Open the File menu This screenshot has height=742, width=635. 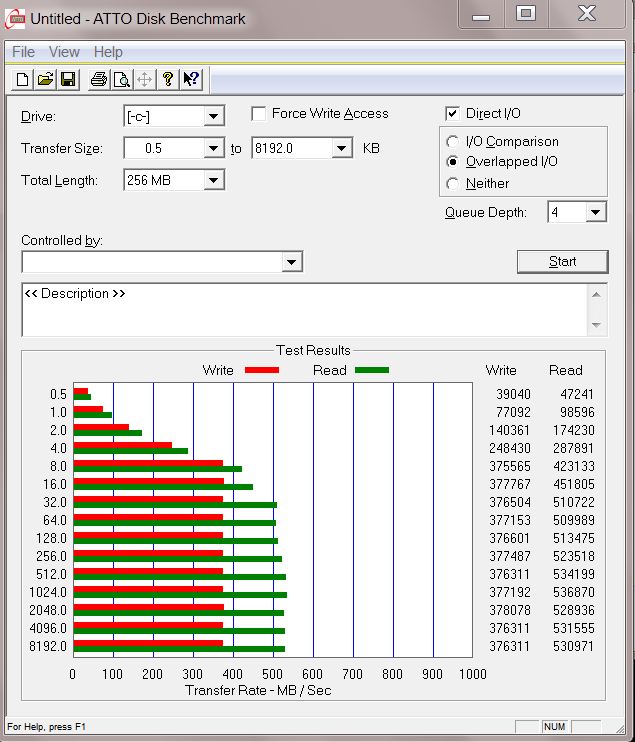23,52
